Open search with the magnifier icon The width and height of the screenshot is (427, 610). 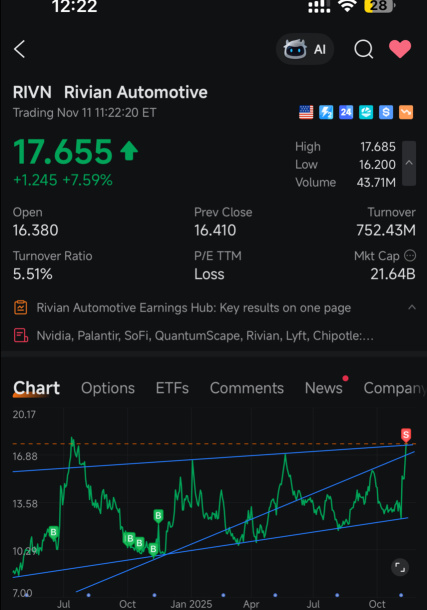[x=364, y=49]
